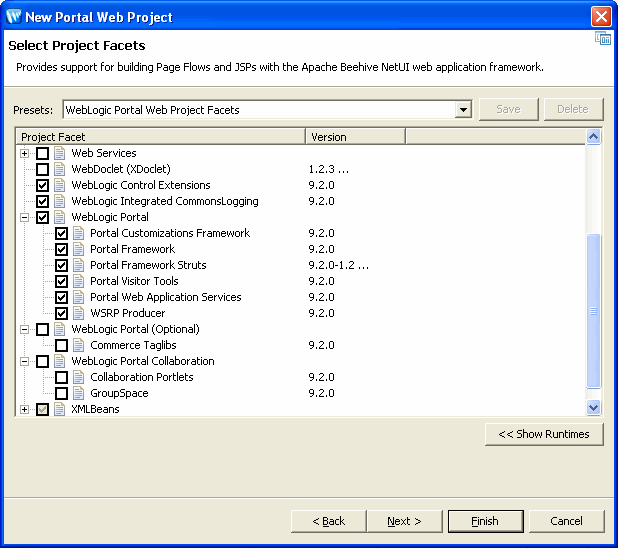Click the wizard banner icon at top right
The height and width of the screenshot is (549, 618).
[x=603, y=39]
